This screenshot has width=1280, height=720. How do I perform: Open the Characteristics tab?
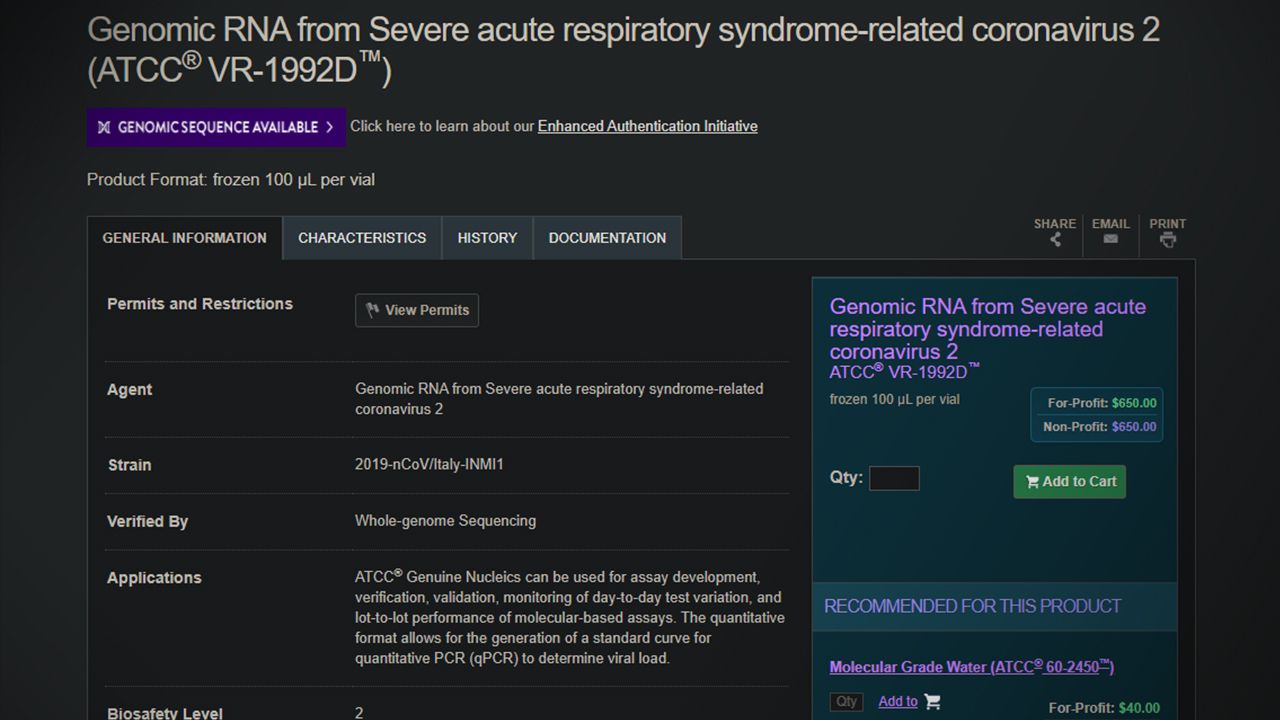362,238
